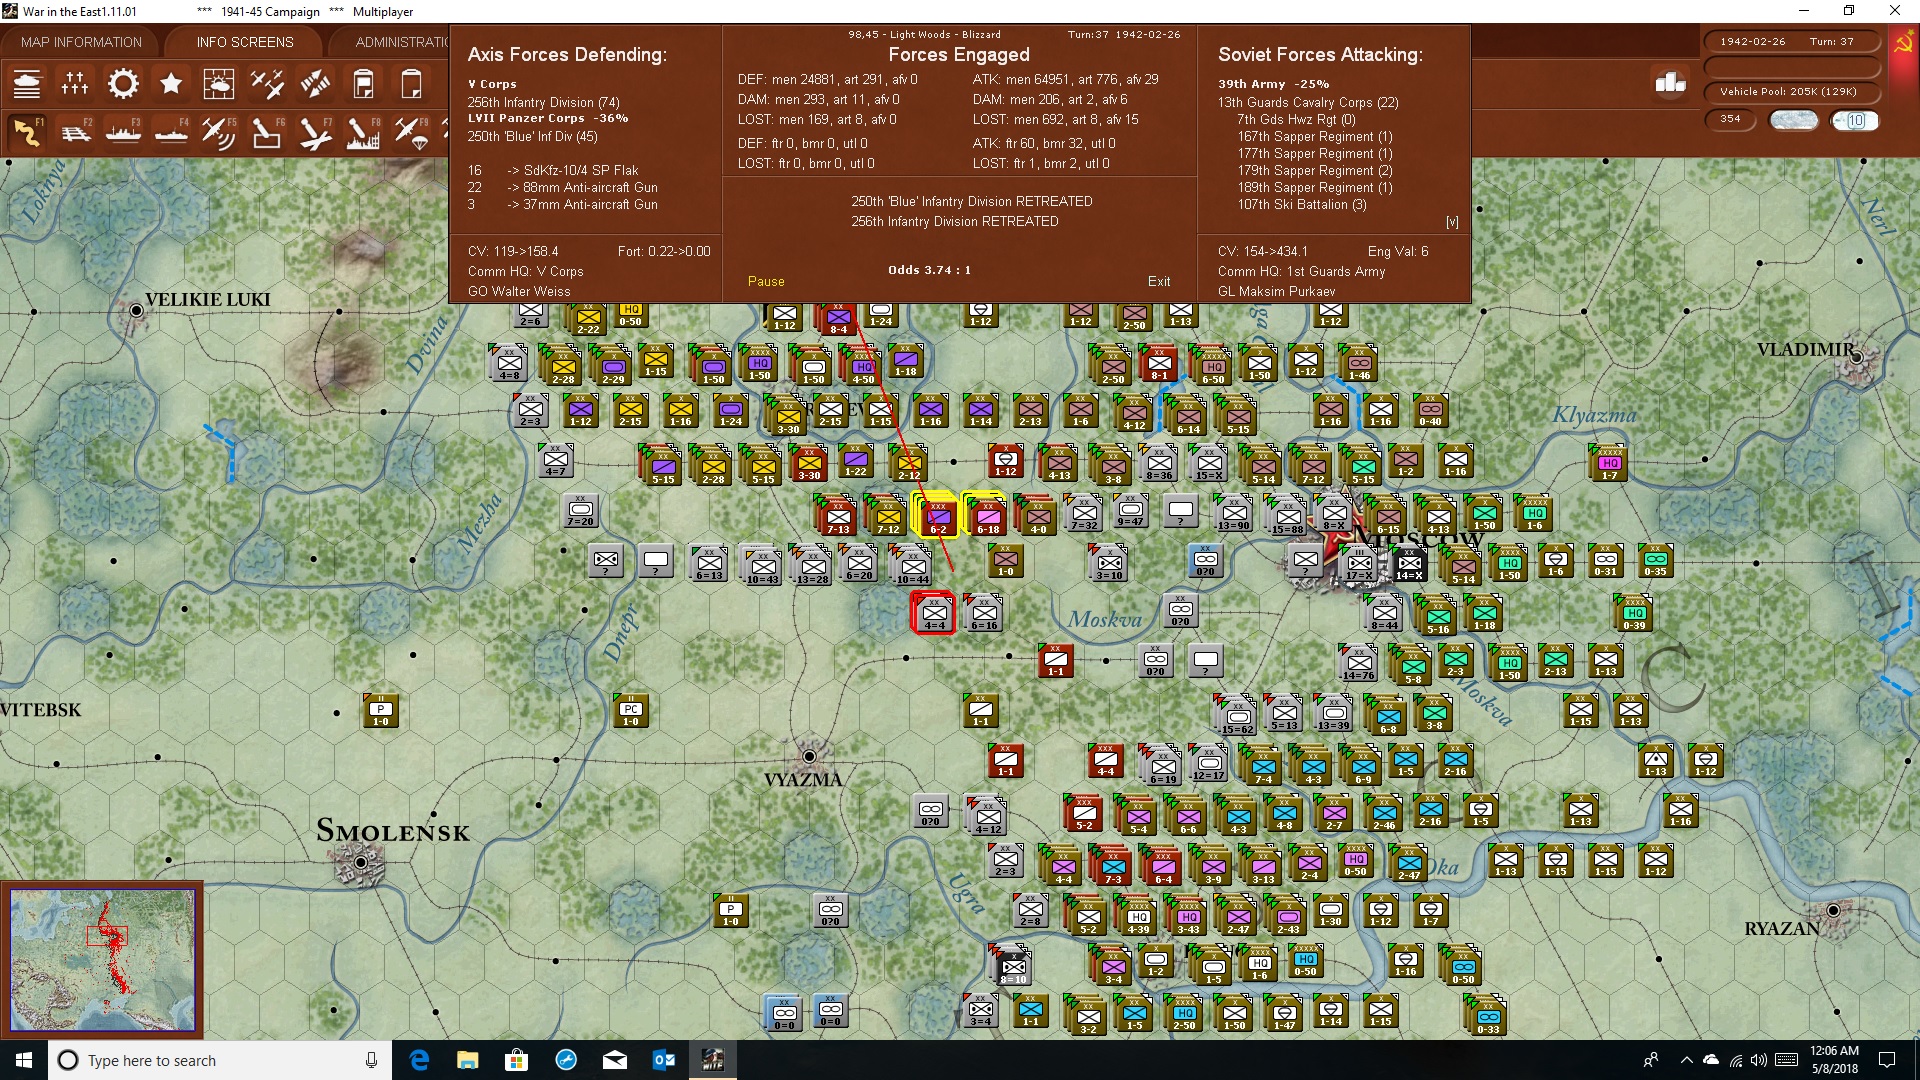Open the Order of Battle tank list icon

point(27,84)
